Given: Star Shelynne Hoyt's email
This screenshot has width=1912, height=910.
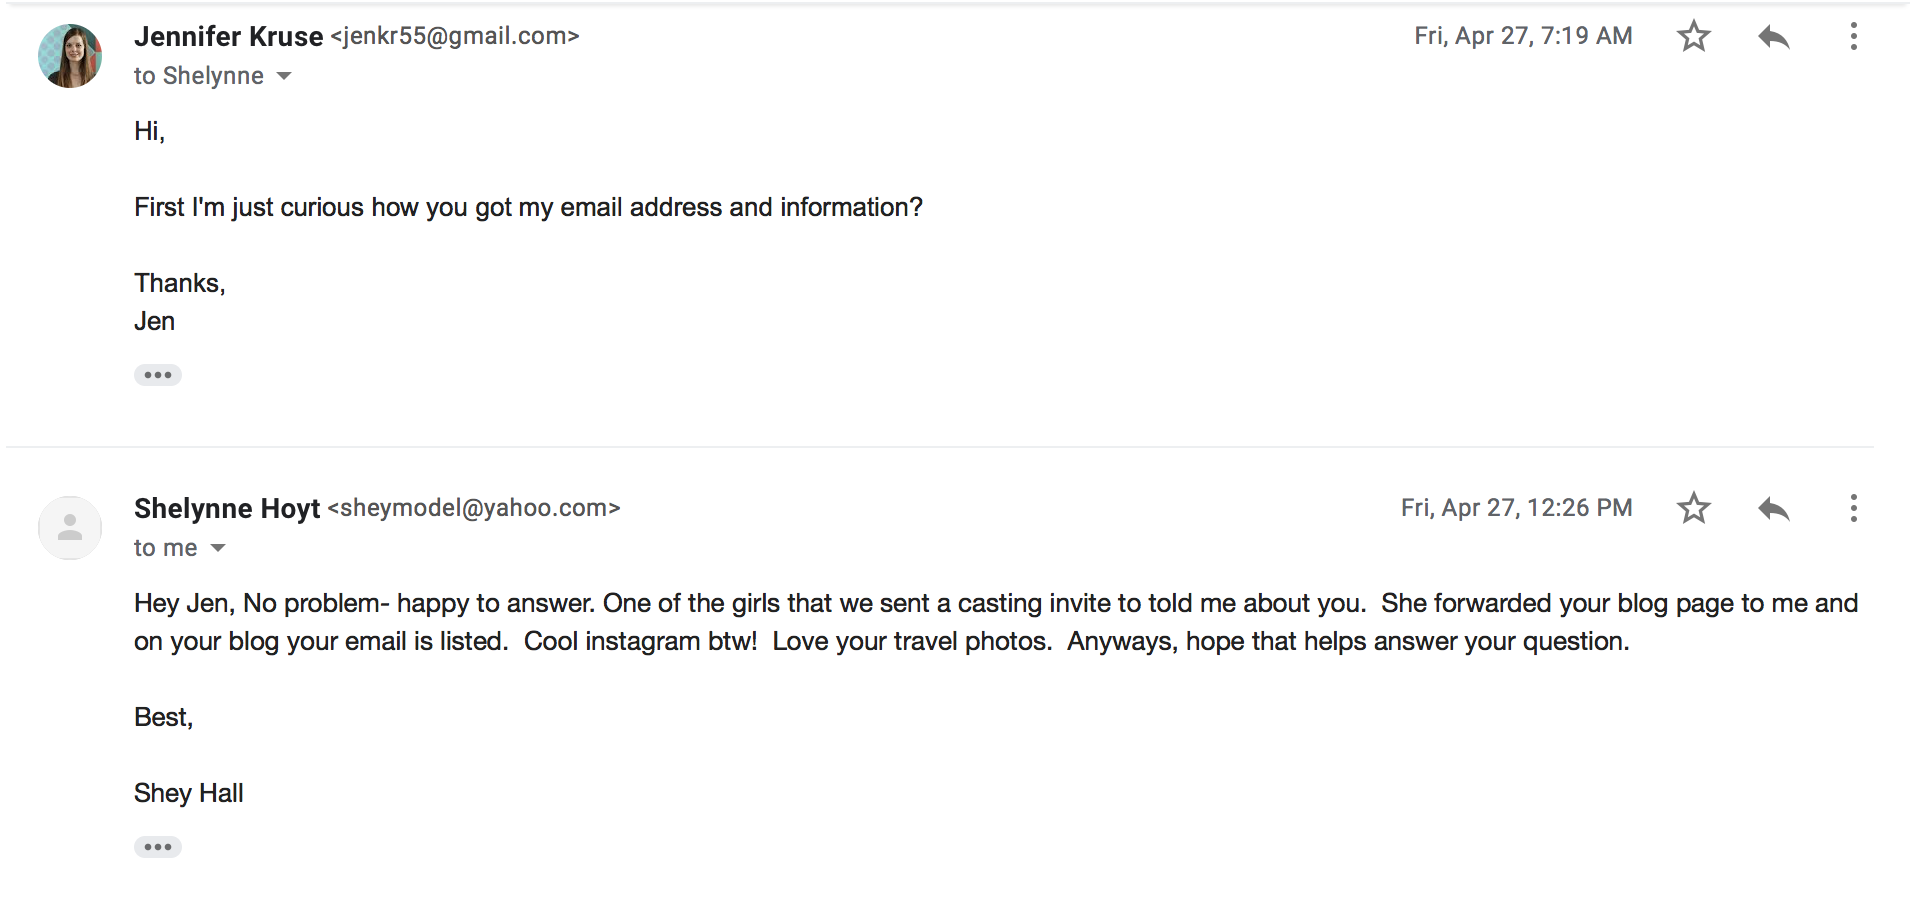Looking at the screenshot, I should click(1693, 508).
